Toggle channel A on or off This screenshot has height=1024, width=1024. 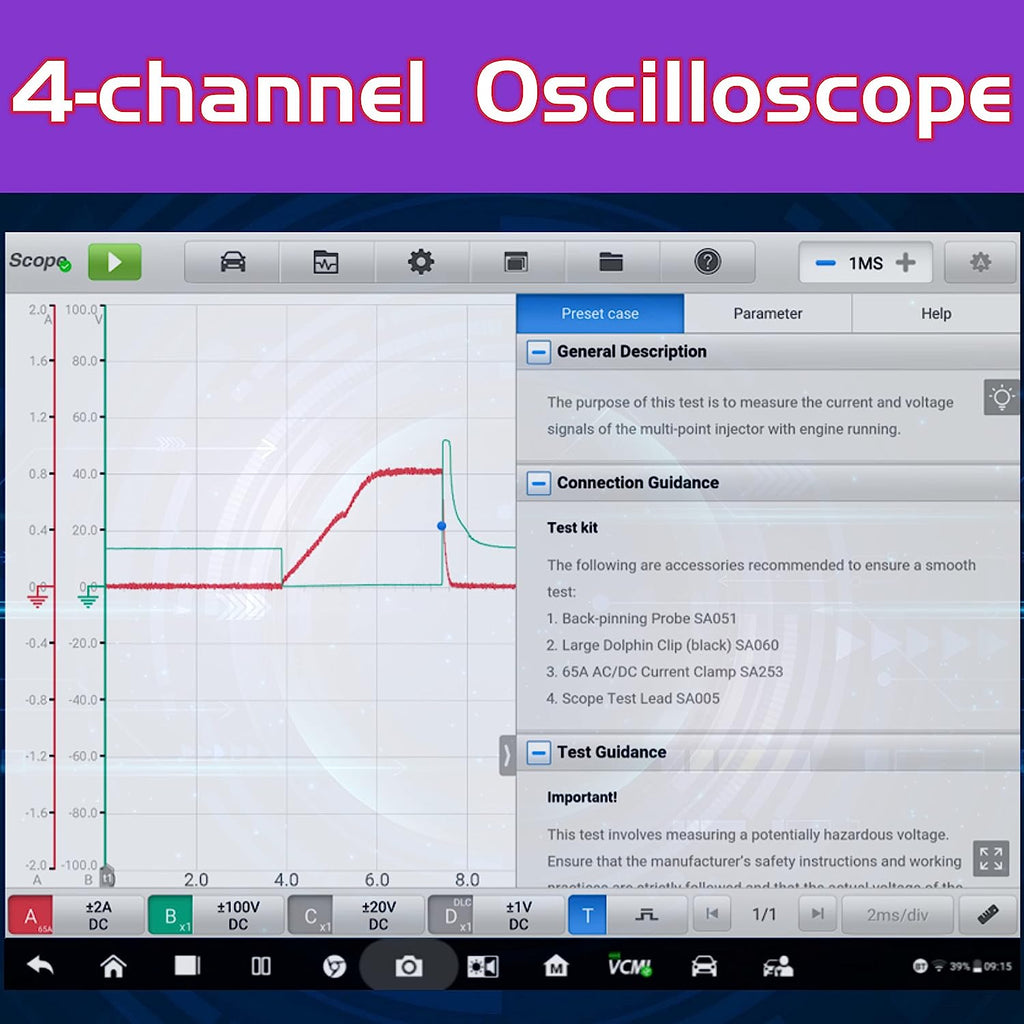tap(31, 915)
